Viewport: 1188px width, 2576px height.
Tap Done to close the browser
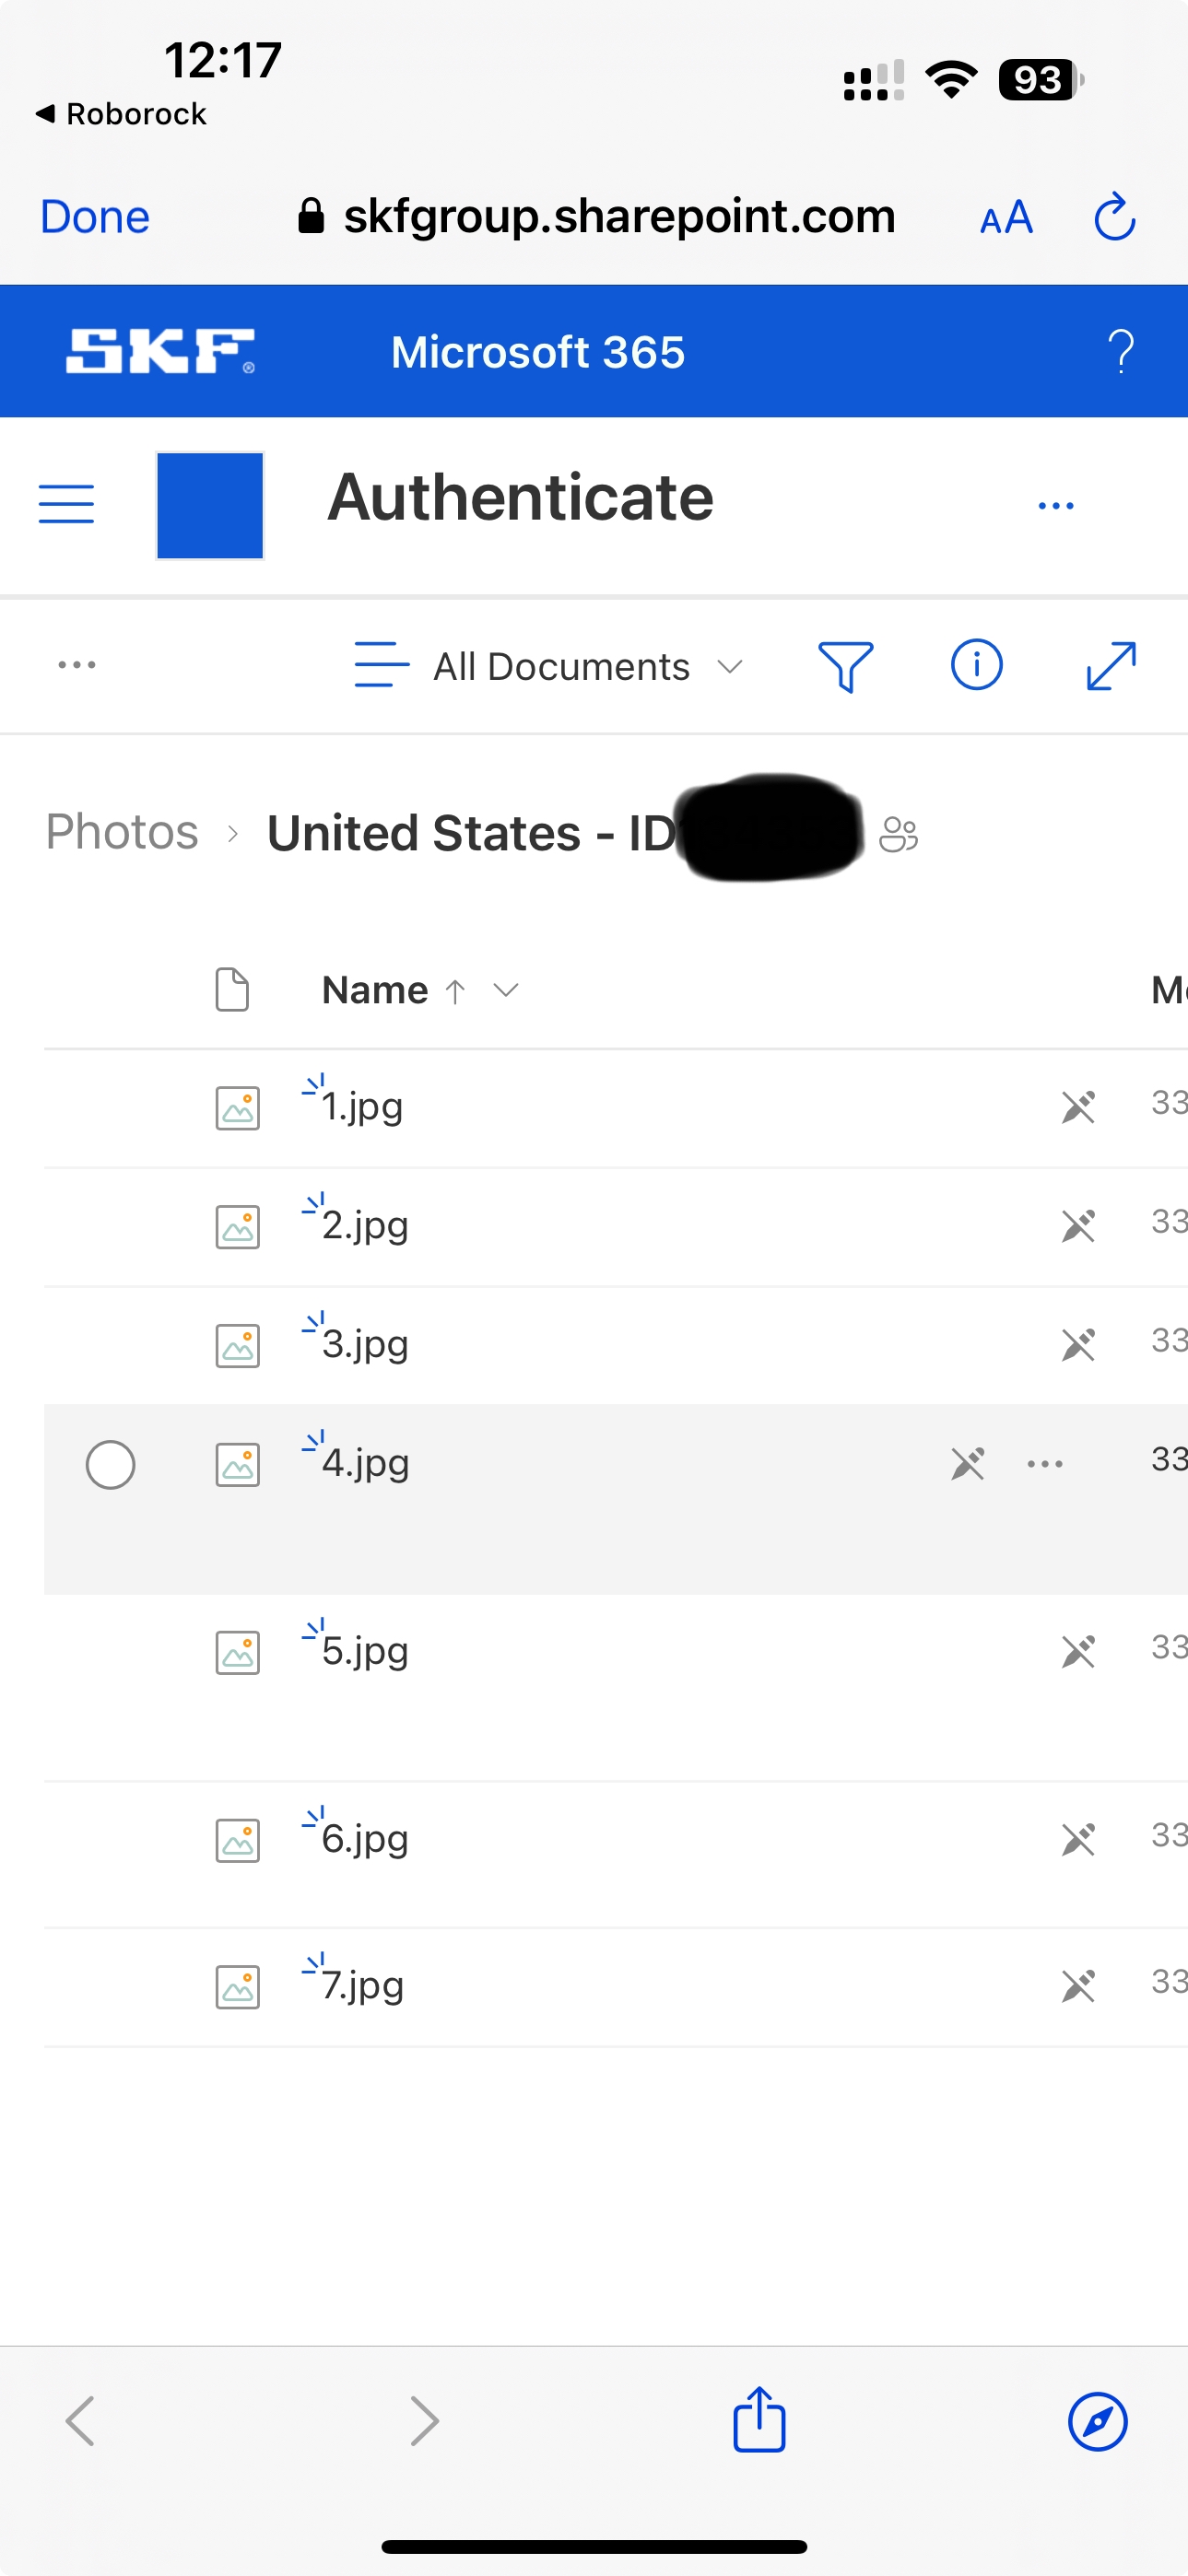95,217
